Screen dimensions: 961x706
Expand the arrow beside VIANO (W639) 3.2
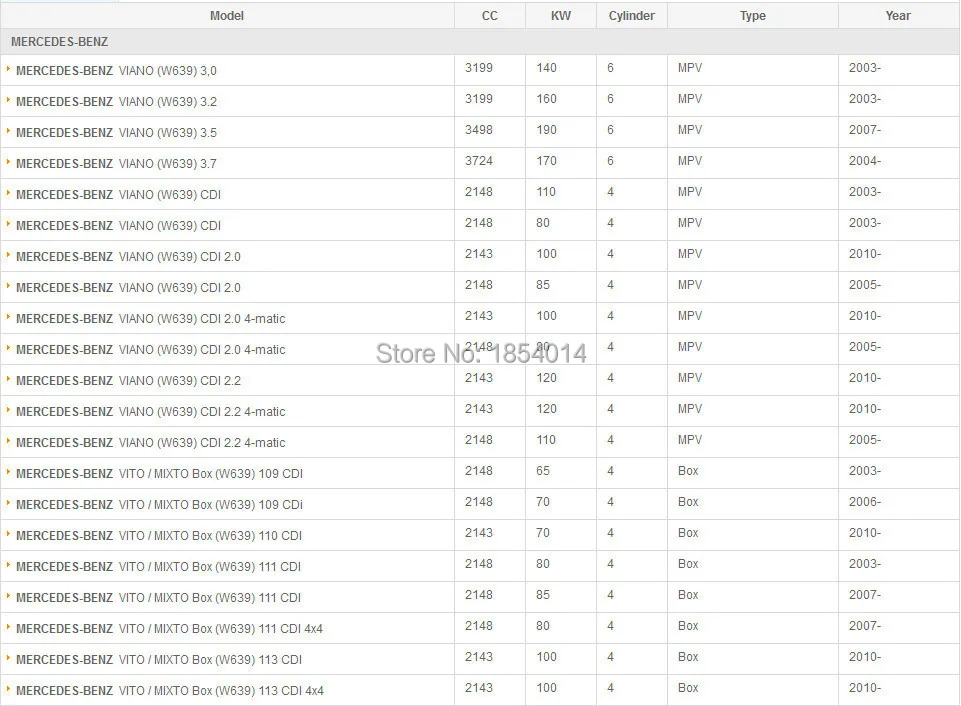tap(8, 100)
